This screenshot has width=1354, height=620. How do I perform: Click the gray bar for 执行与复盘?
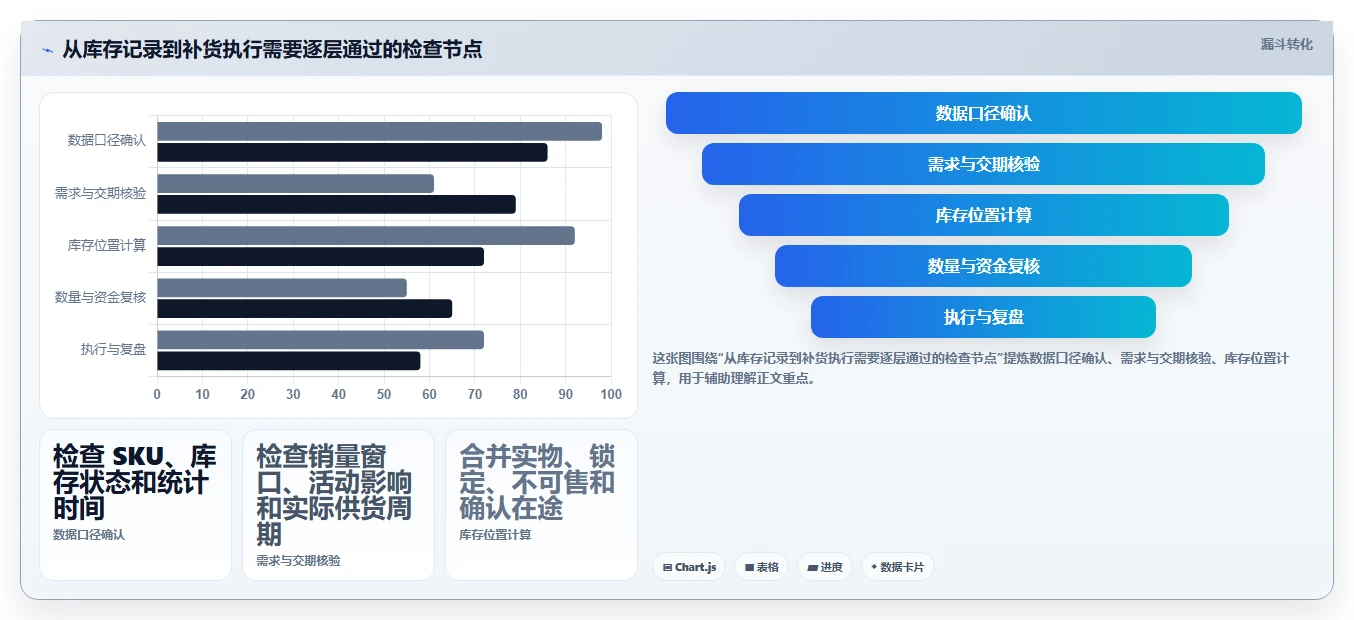[320, 340]
